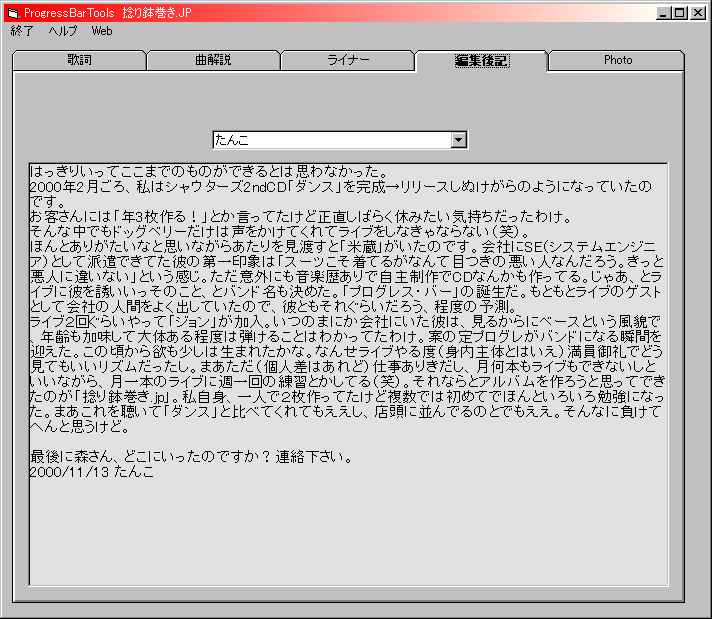
Task: Maximize the ProgressBarTools window
Action: click(x=680, y=13)
